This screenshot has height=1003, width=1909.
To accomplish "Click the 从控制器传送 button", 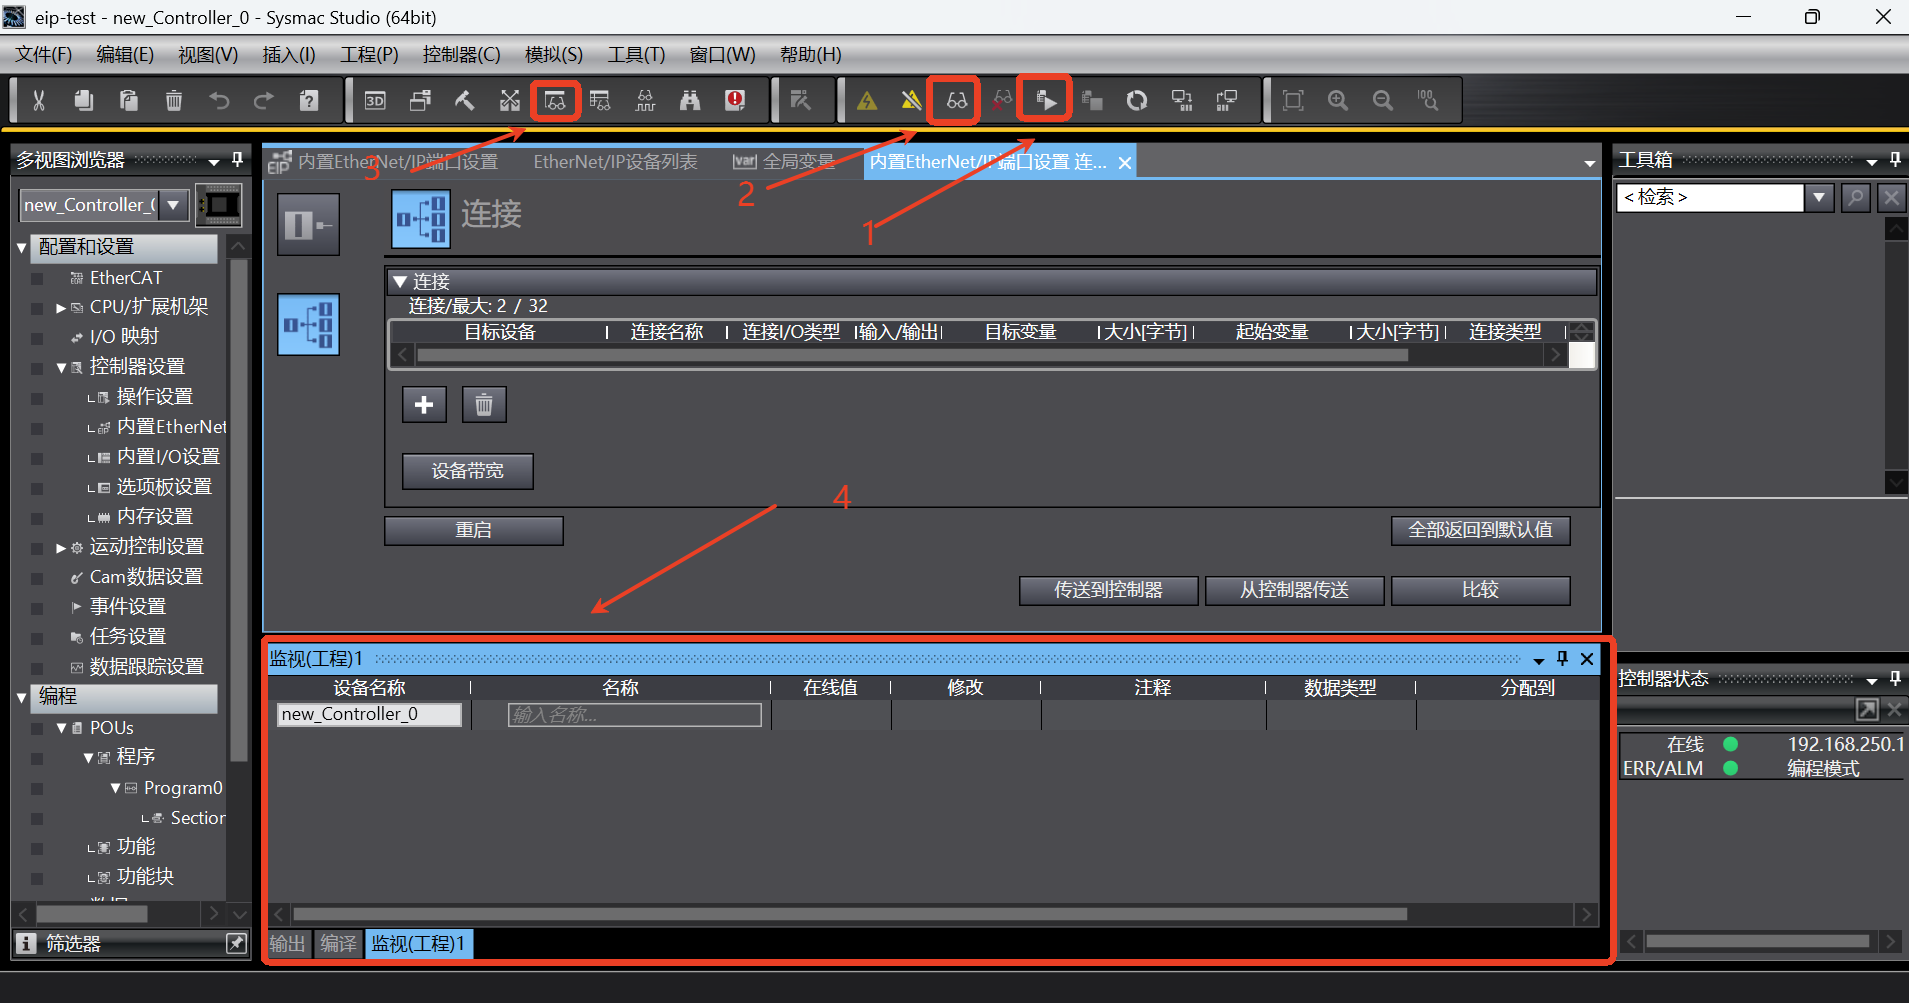I will point(1295,590).
